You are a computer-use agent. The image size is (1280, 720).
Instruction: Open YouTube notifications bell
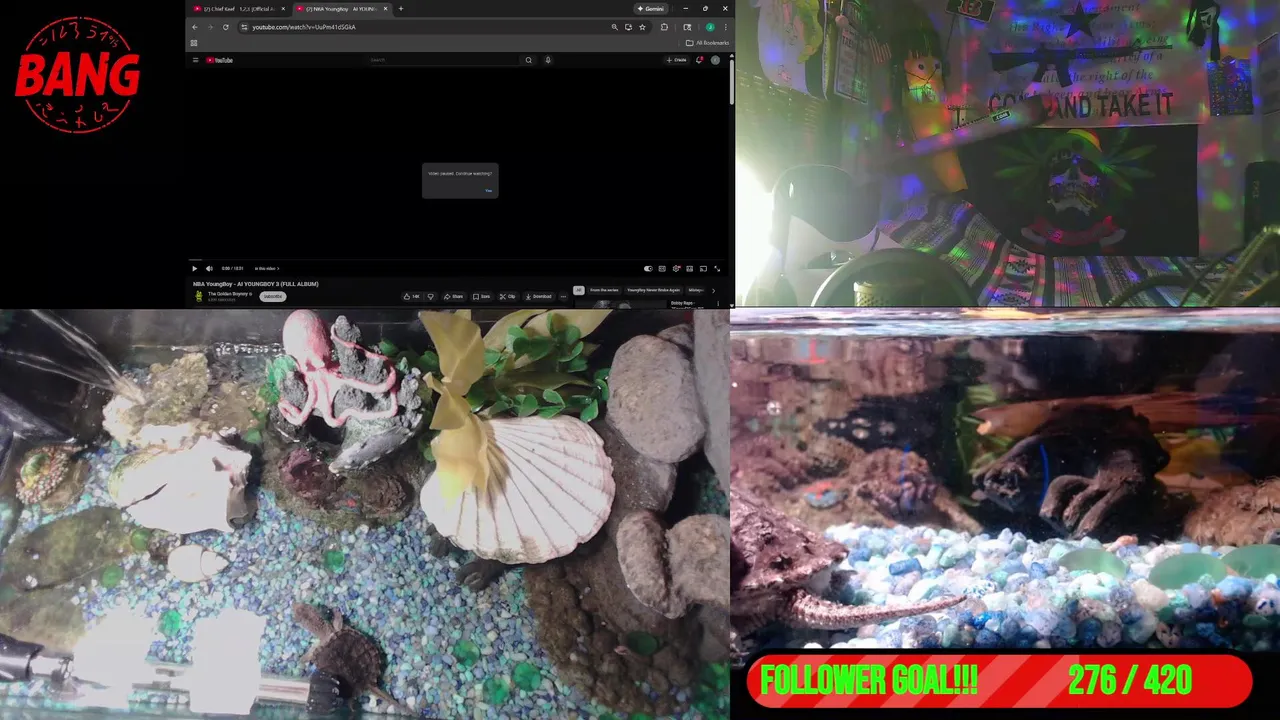(x=700, y=60)
